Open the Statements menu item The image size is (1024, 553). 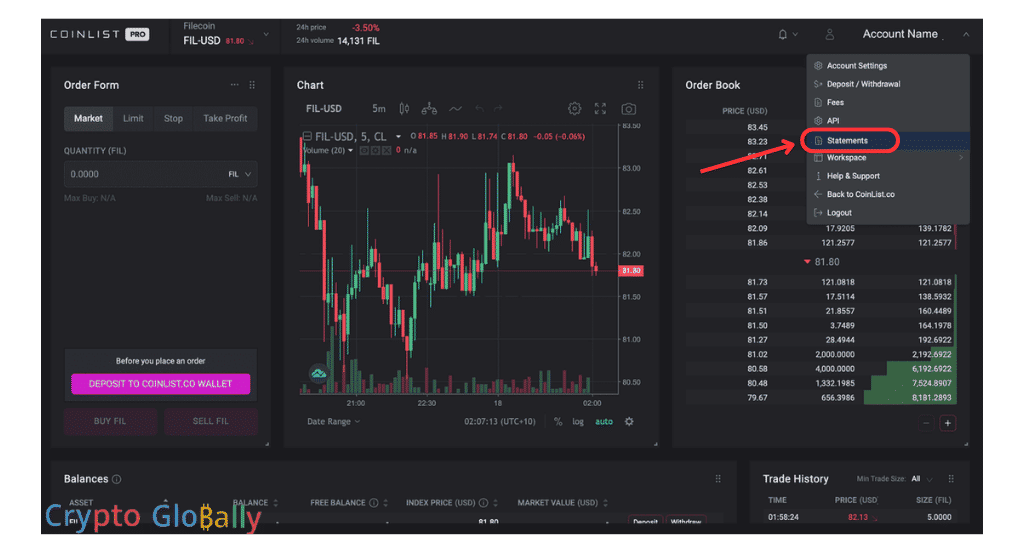click(x=888, y=140)
